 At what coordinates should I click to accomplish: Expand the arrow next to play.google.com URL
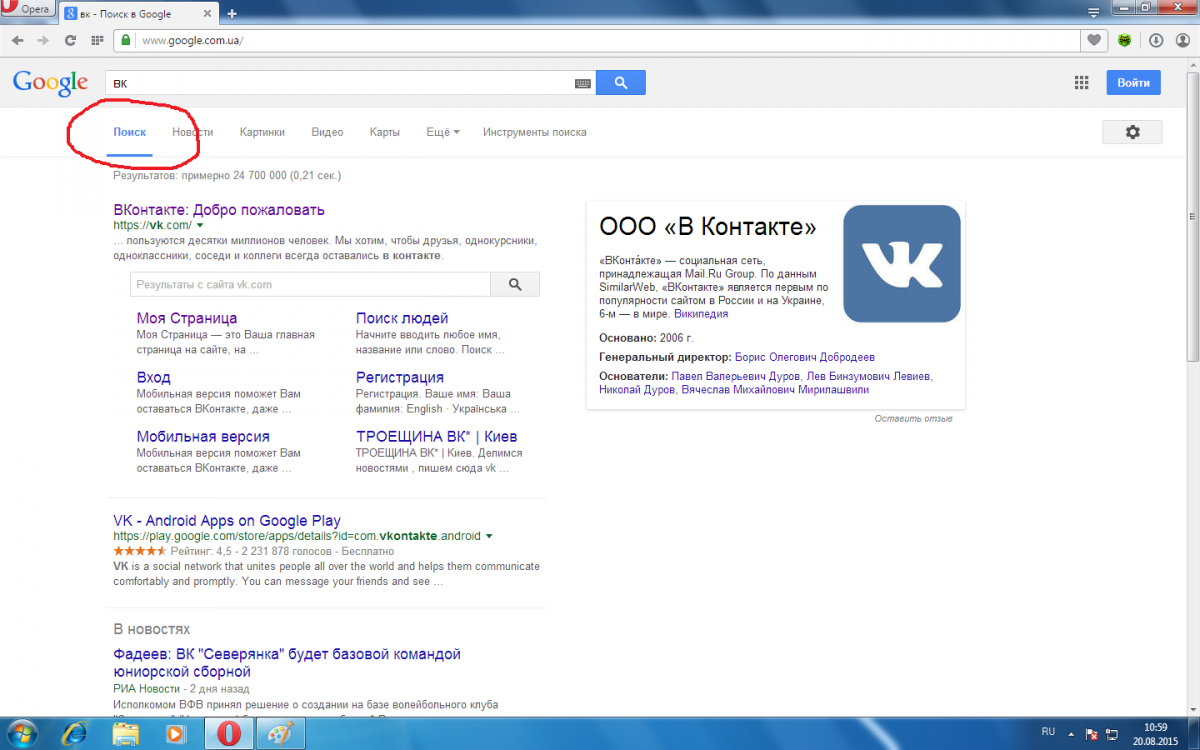(489, 536)
